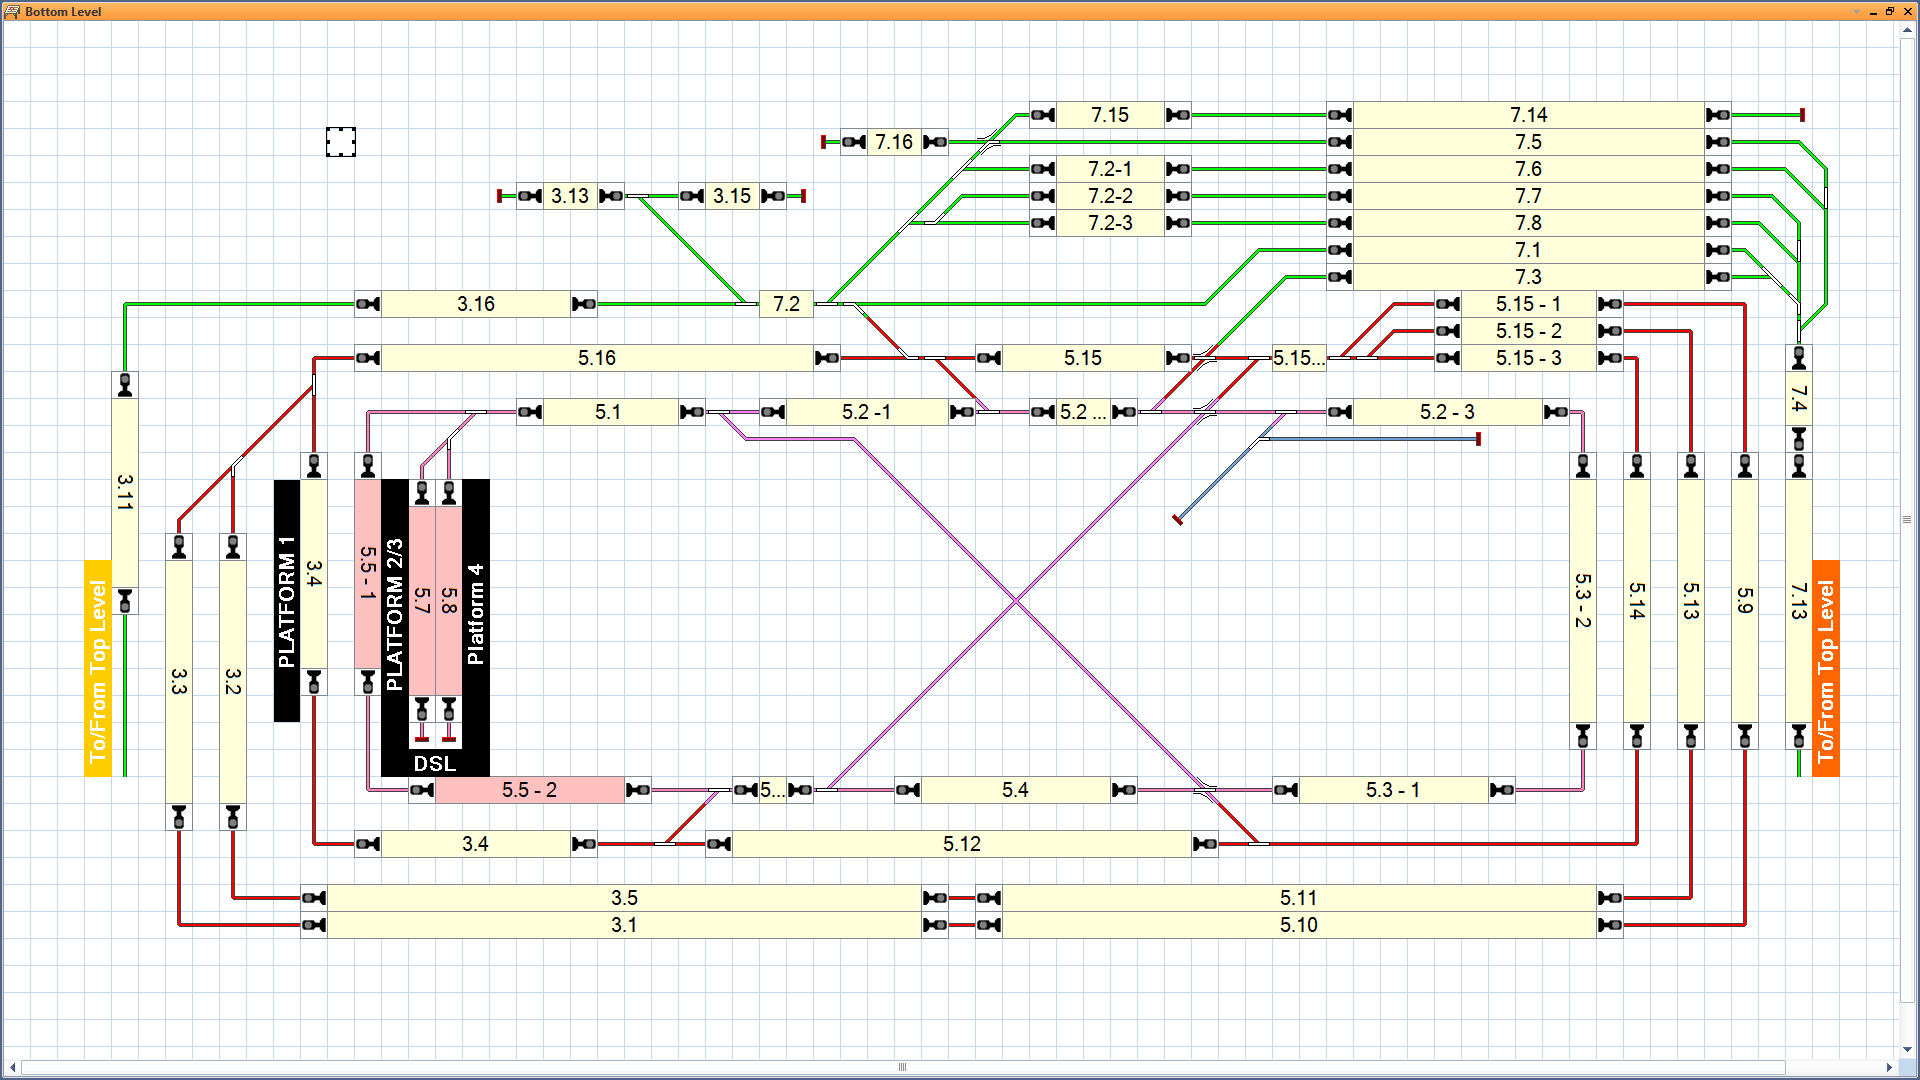
Task: Select the yellow To/From Top Level label
Action: point(98,668)
